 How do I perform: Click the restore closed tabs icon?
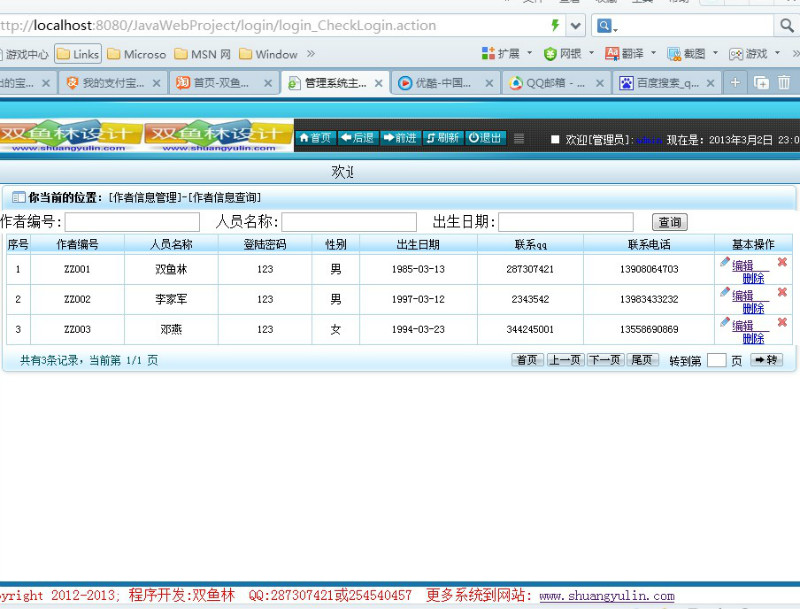761,83
